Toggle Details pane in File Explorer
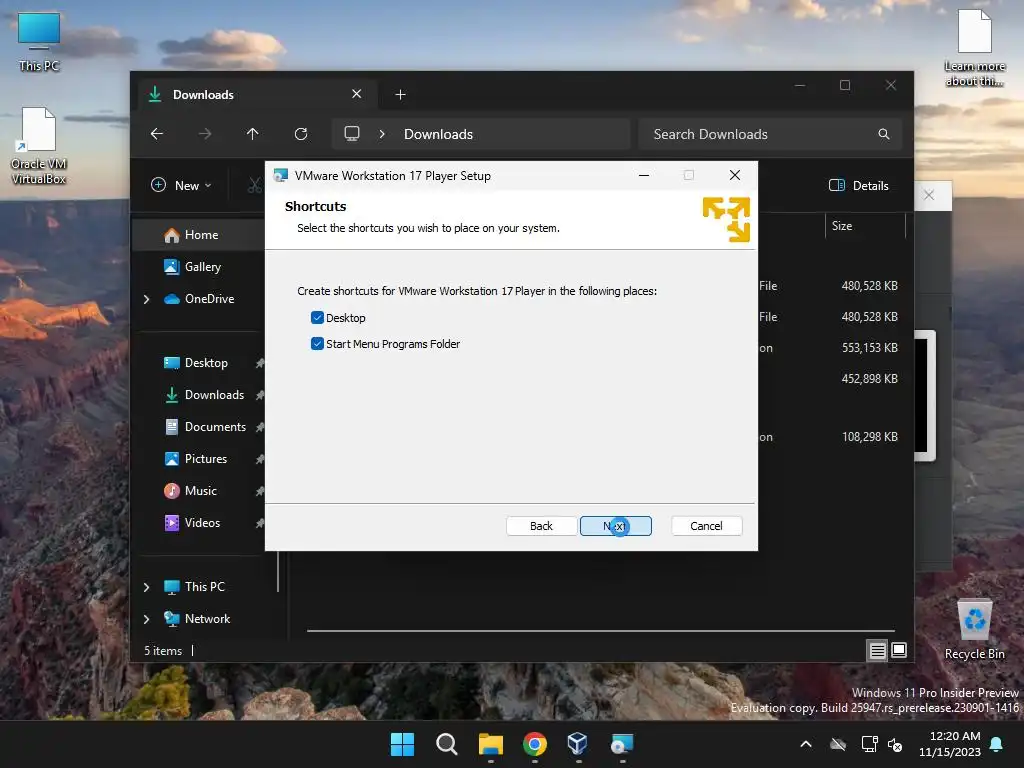 859,185
